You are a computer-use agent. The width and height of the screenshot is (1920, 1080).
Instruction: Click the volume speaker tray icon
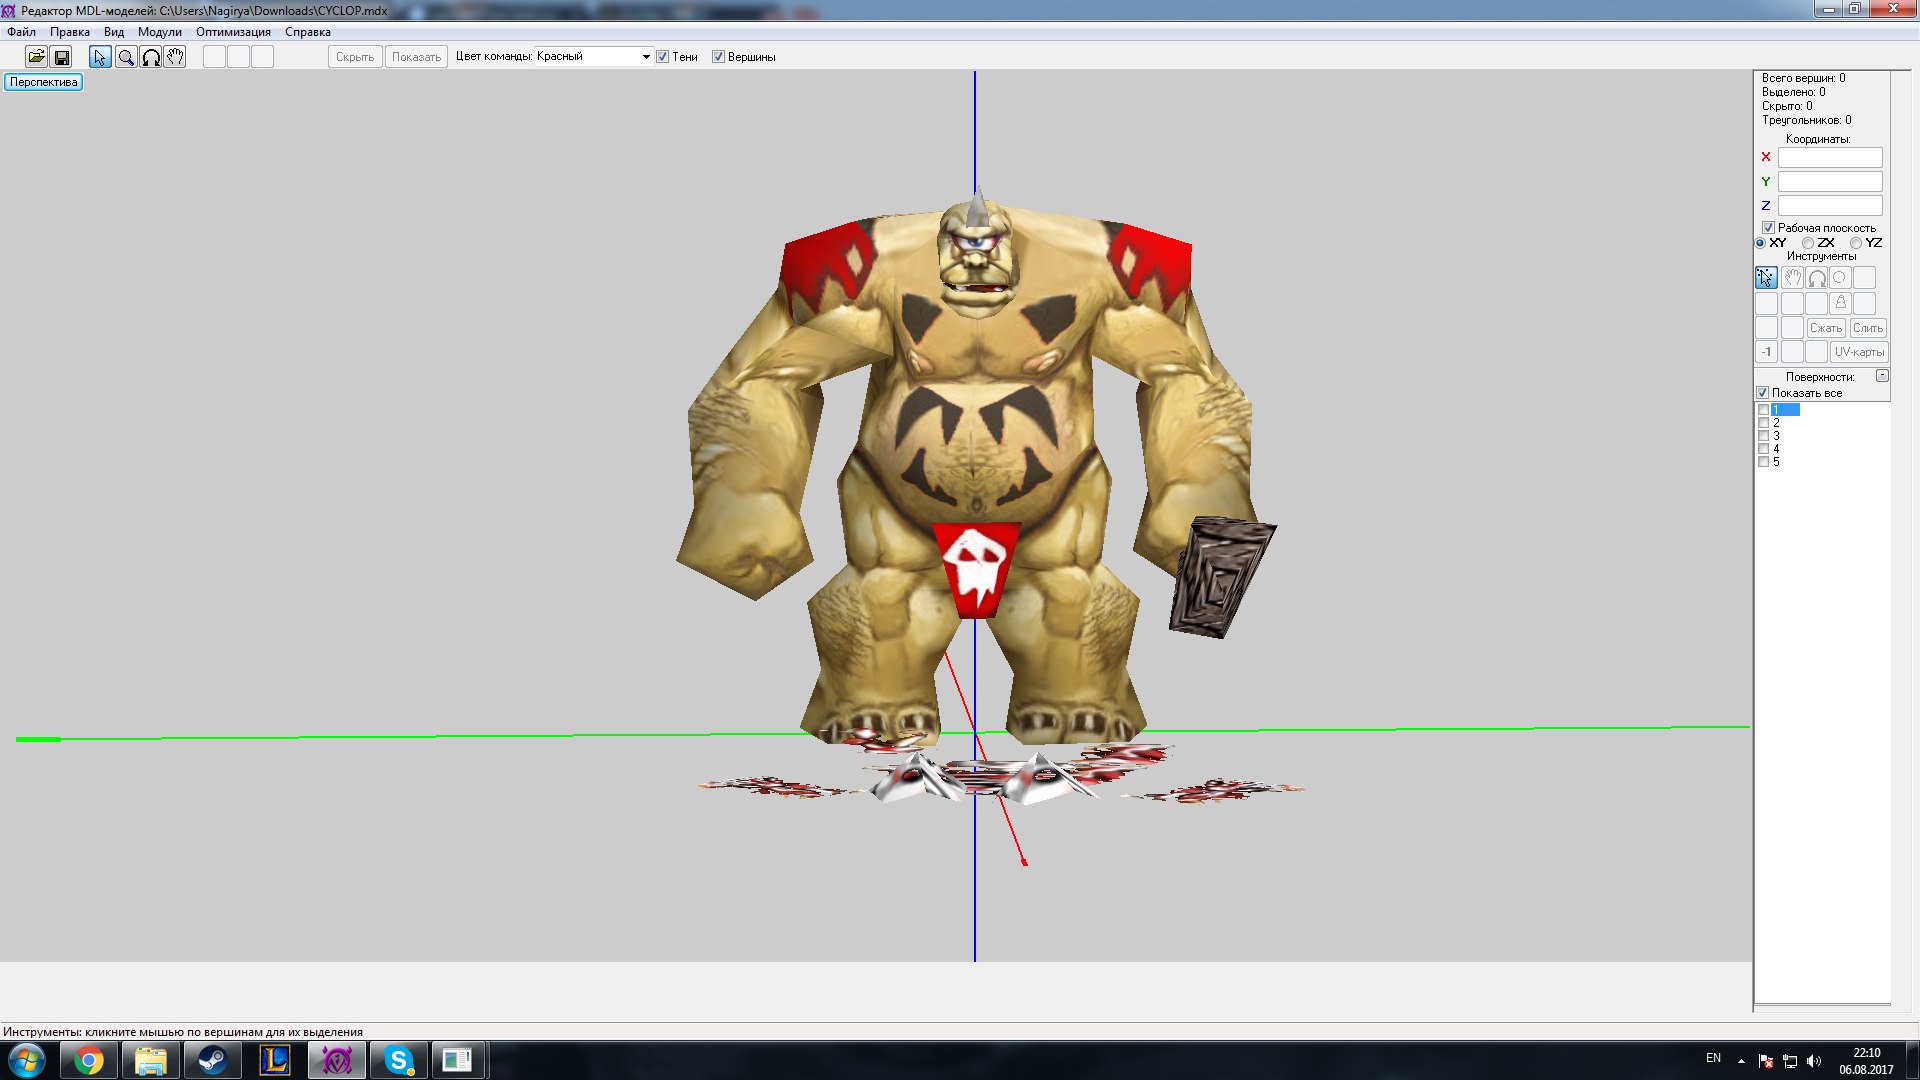(1814, 1061)
